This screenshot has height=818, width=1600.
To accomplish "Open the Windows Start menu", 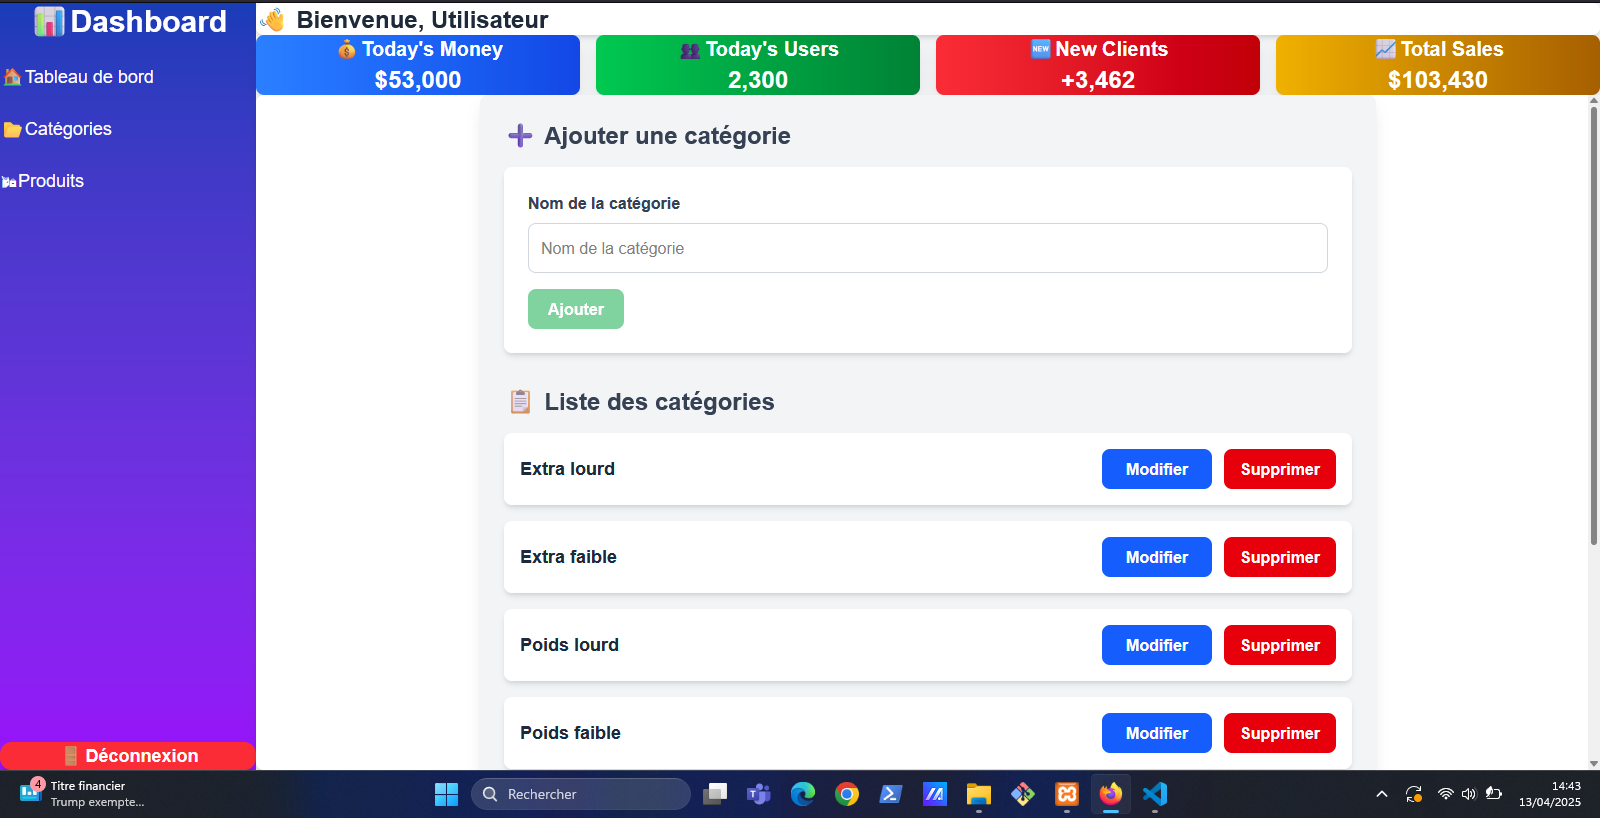I will (446, 794).
